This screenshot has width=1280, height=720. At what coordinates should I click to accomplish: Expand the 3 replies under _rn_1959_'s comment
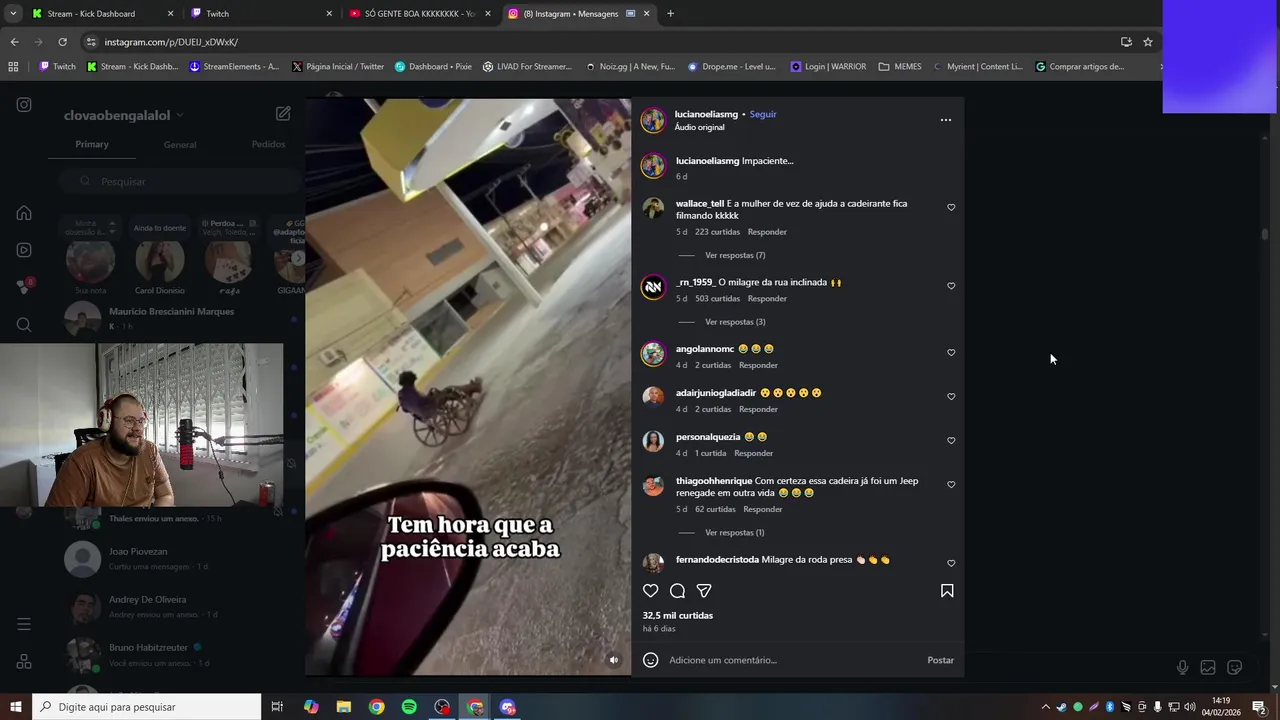(x=735, y=322)
